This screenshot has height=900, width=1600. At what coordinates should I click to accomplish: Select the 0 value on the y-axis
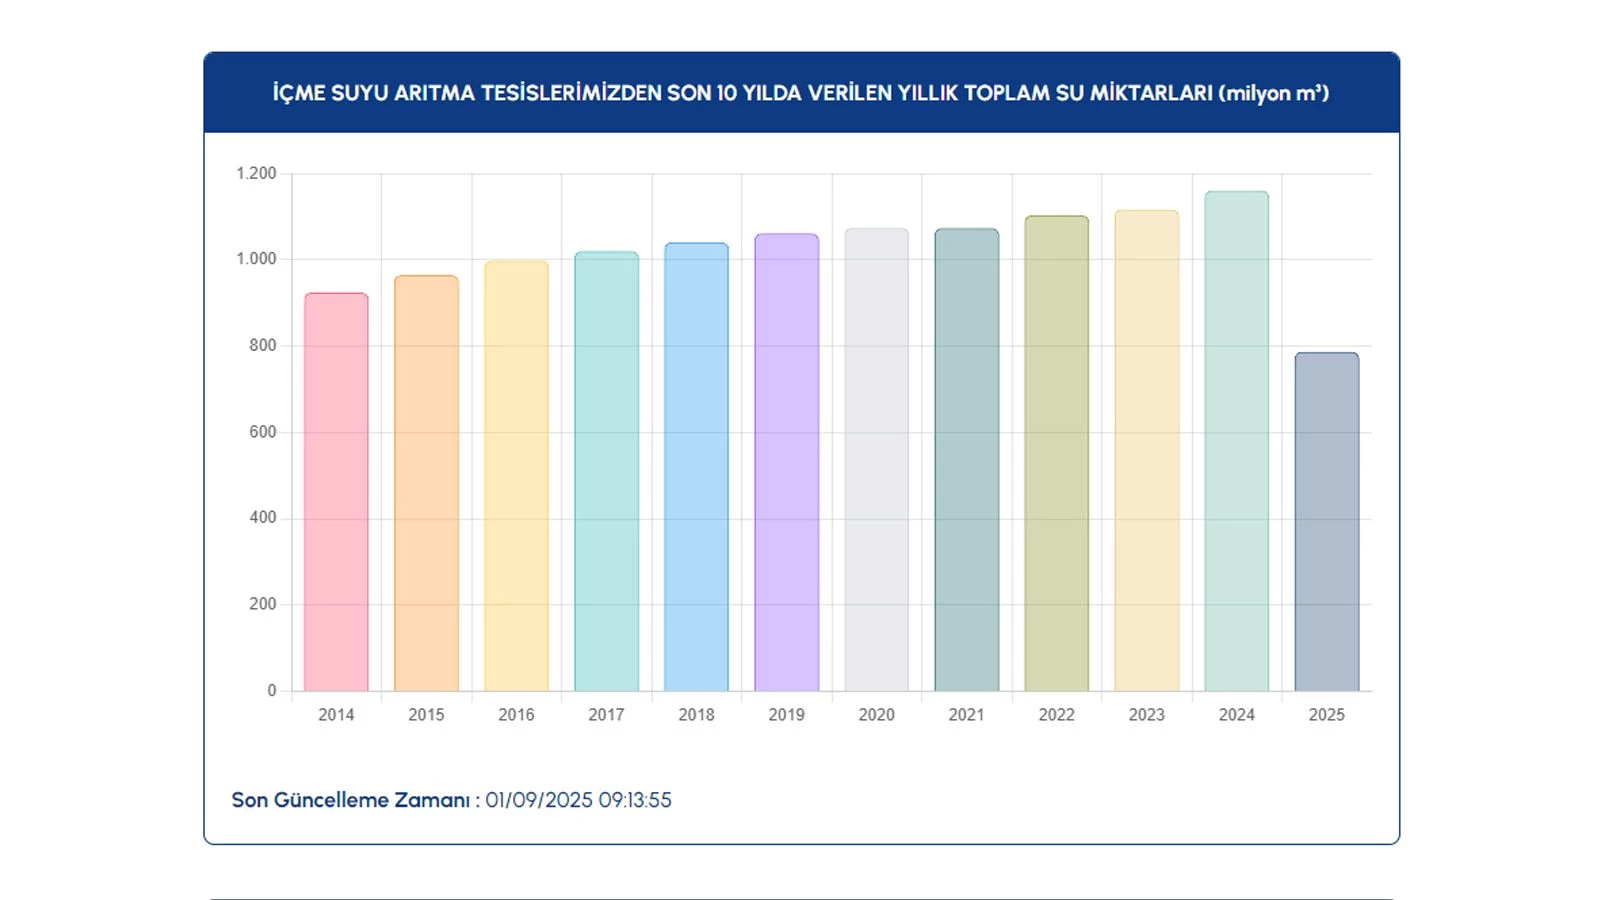[271, 690]
